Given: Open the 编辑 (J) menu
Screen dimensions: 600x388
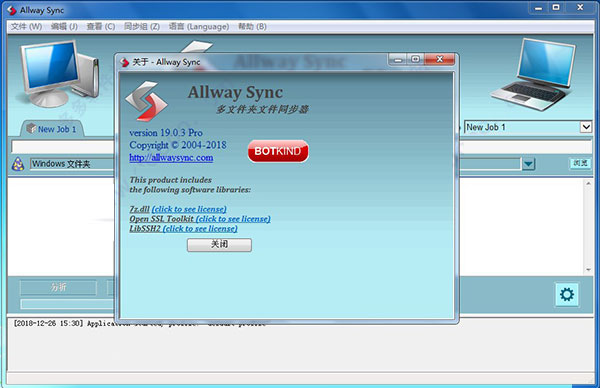Looking at the screenshot, I should (x=64, y=26).
